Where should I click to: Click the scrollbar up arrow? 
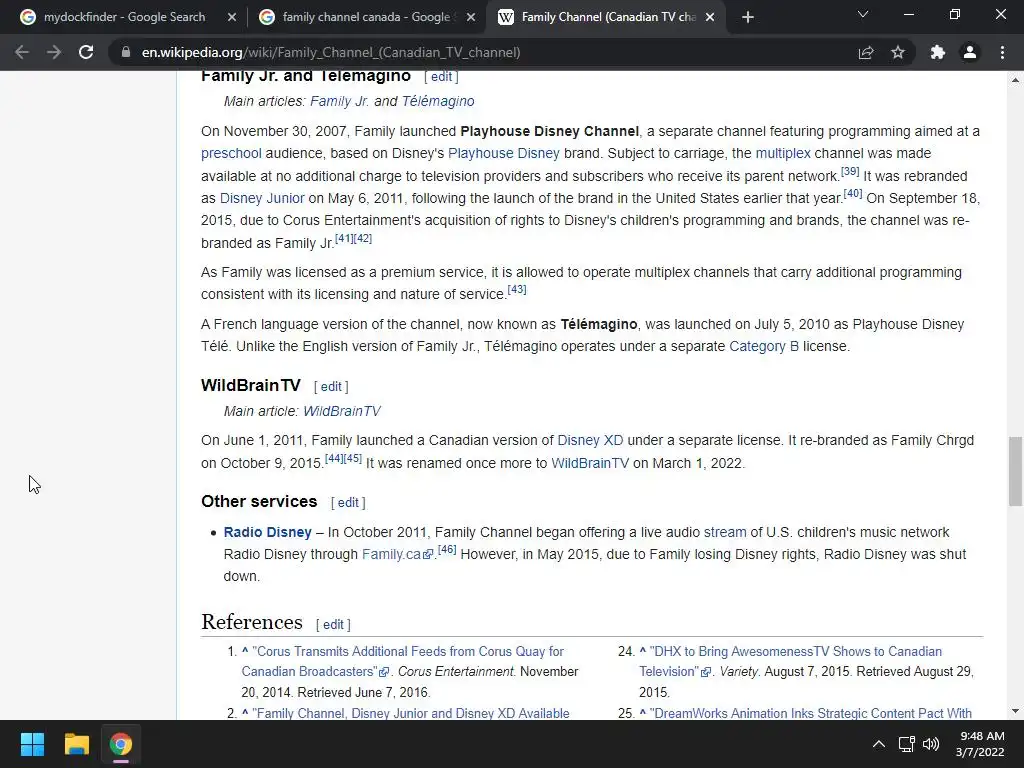click(1015, 80)
